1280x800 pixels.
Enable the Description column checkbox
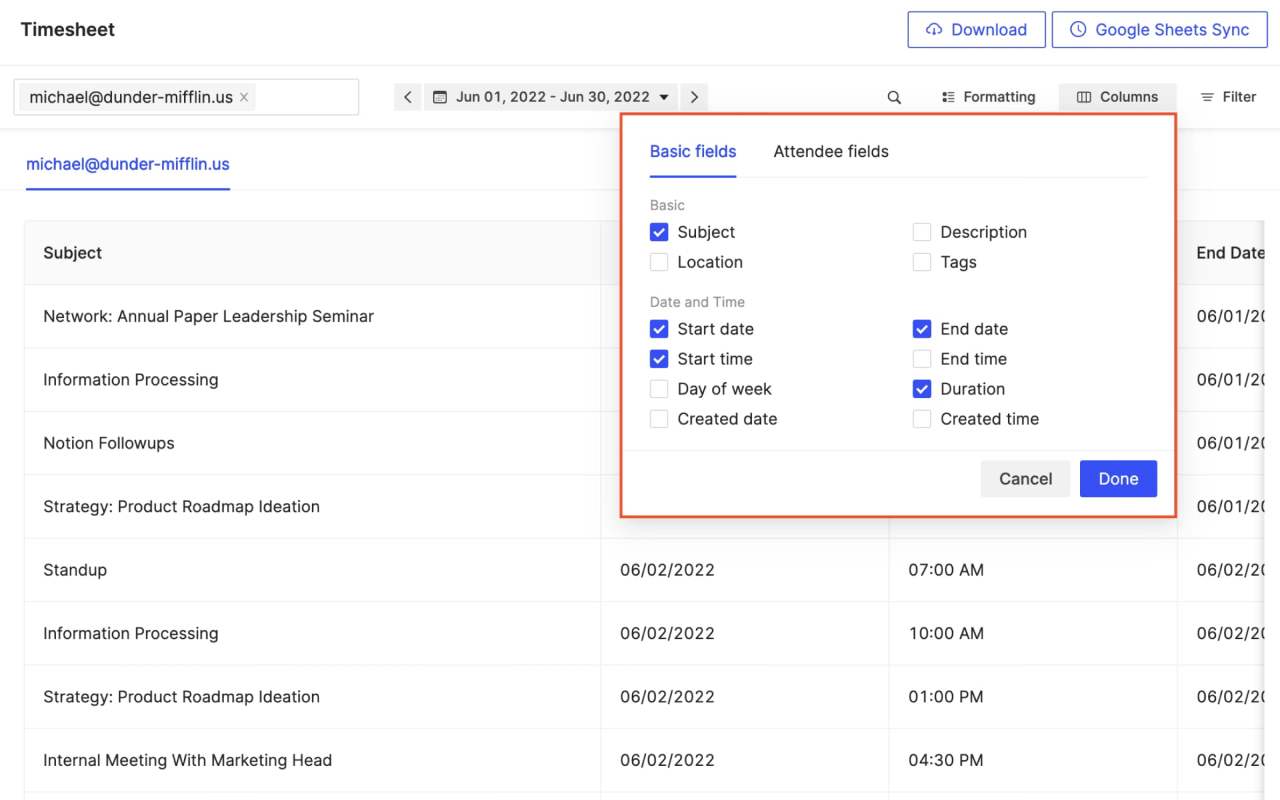pos(922,232)
